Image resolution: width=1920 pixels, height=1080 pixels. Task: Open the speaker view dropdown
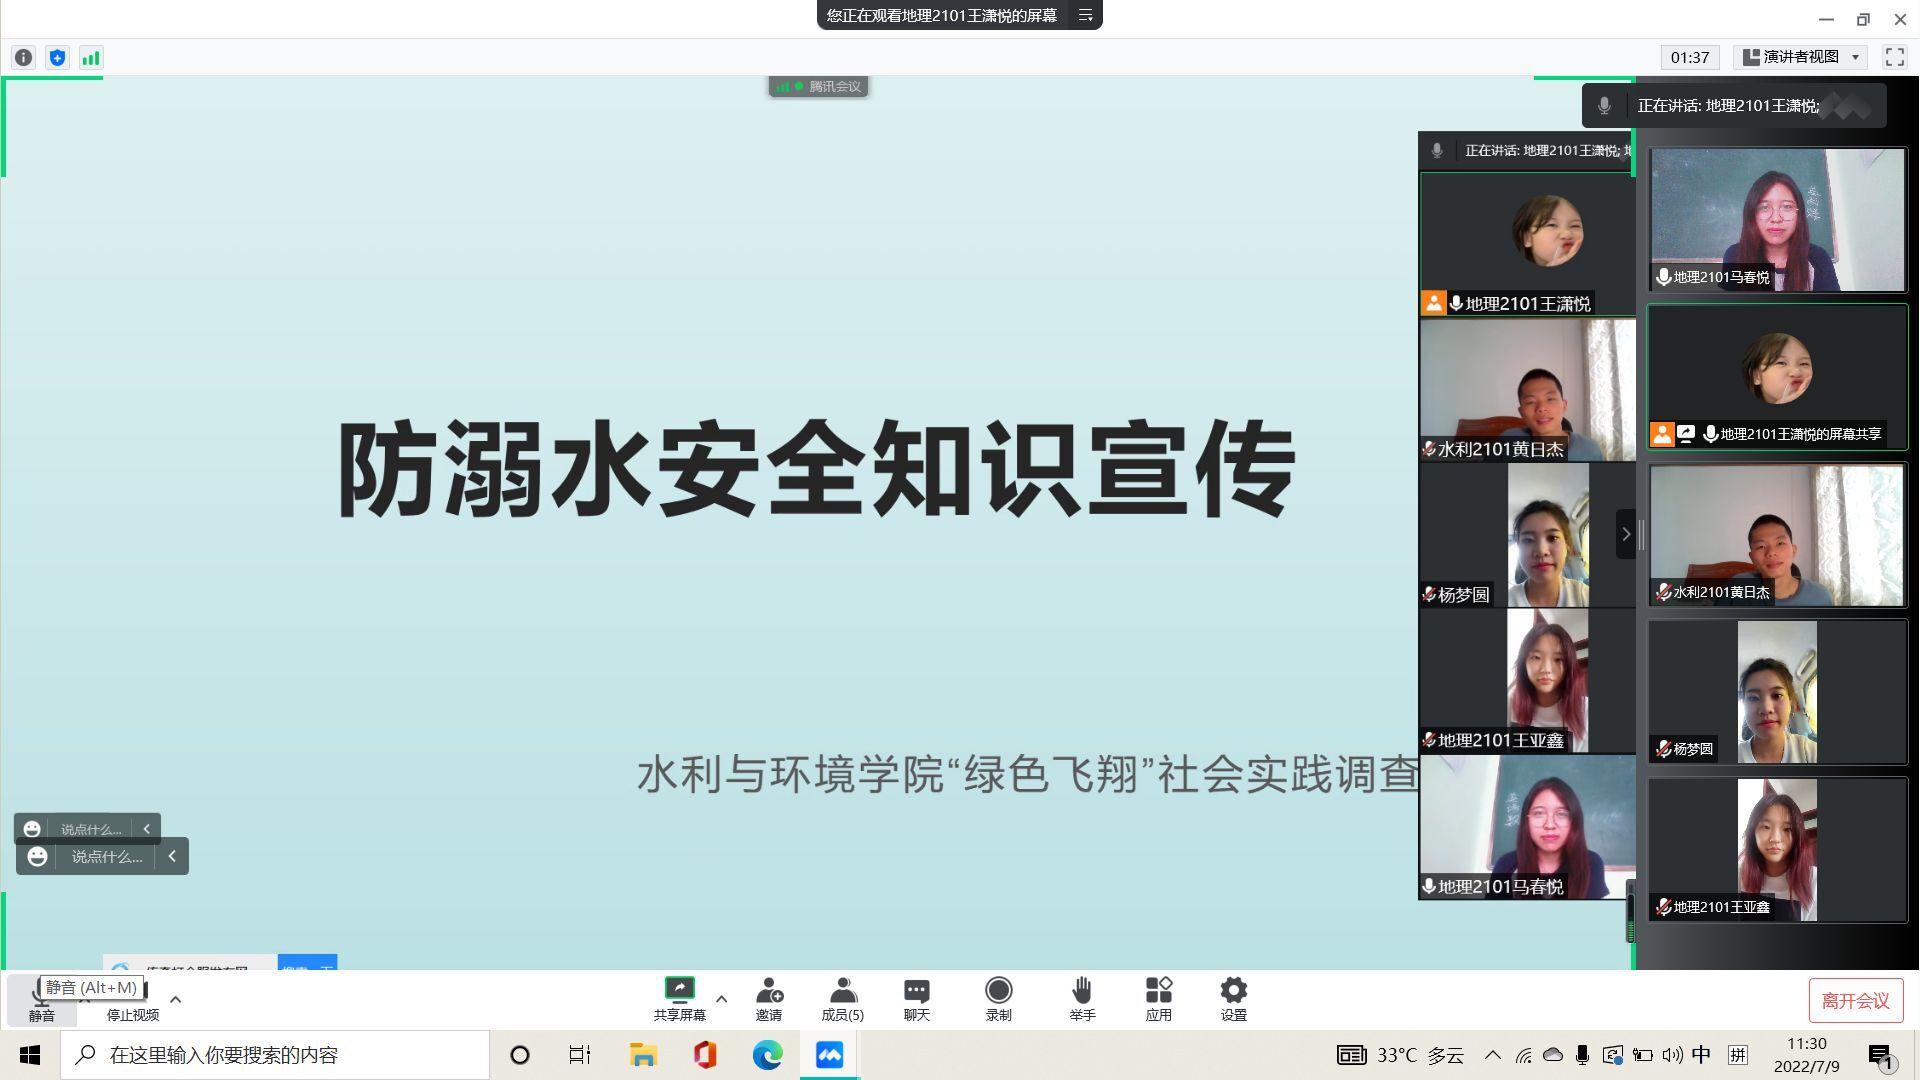point(1800,57)
